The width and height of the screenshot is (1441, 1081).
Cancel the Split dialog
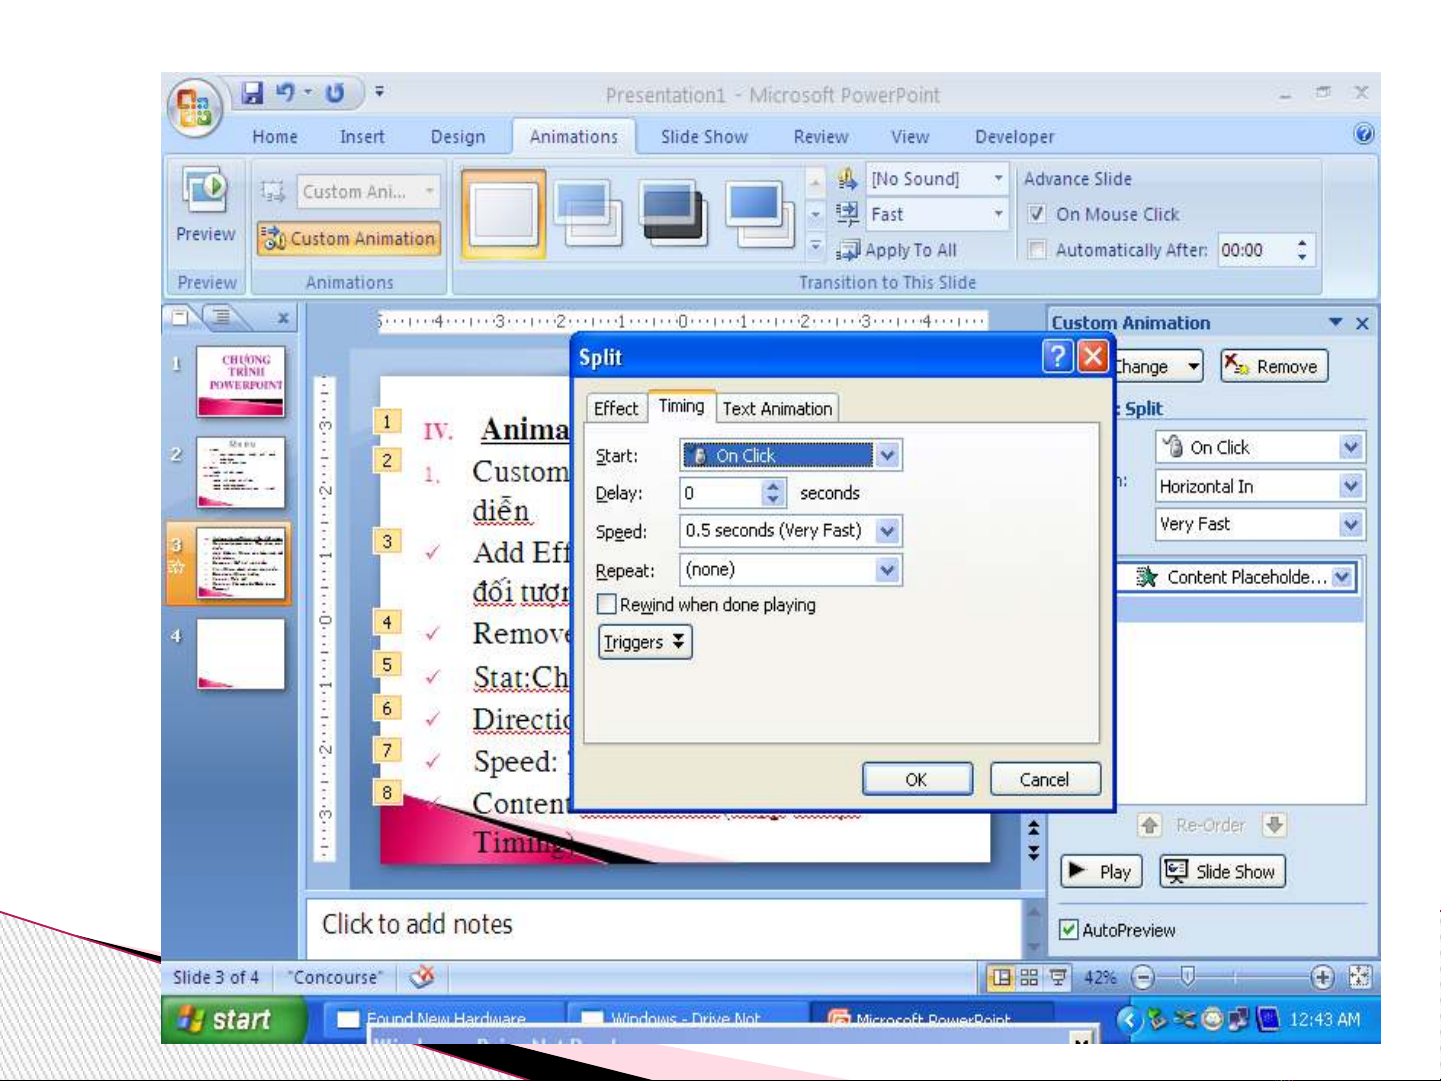(x=1045, y=779)
